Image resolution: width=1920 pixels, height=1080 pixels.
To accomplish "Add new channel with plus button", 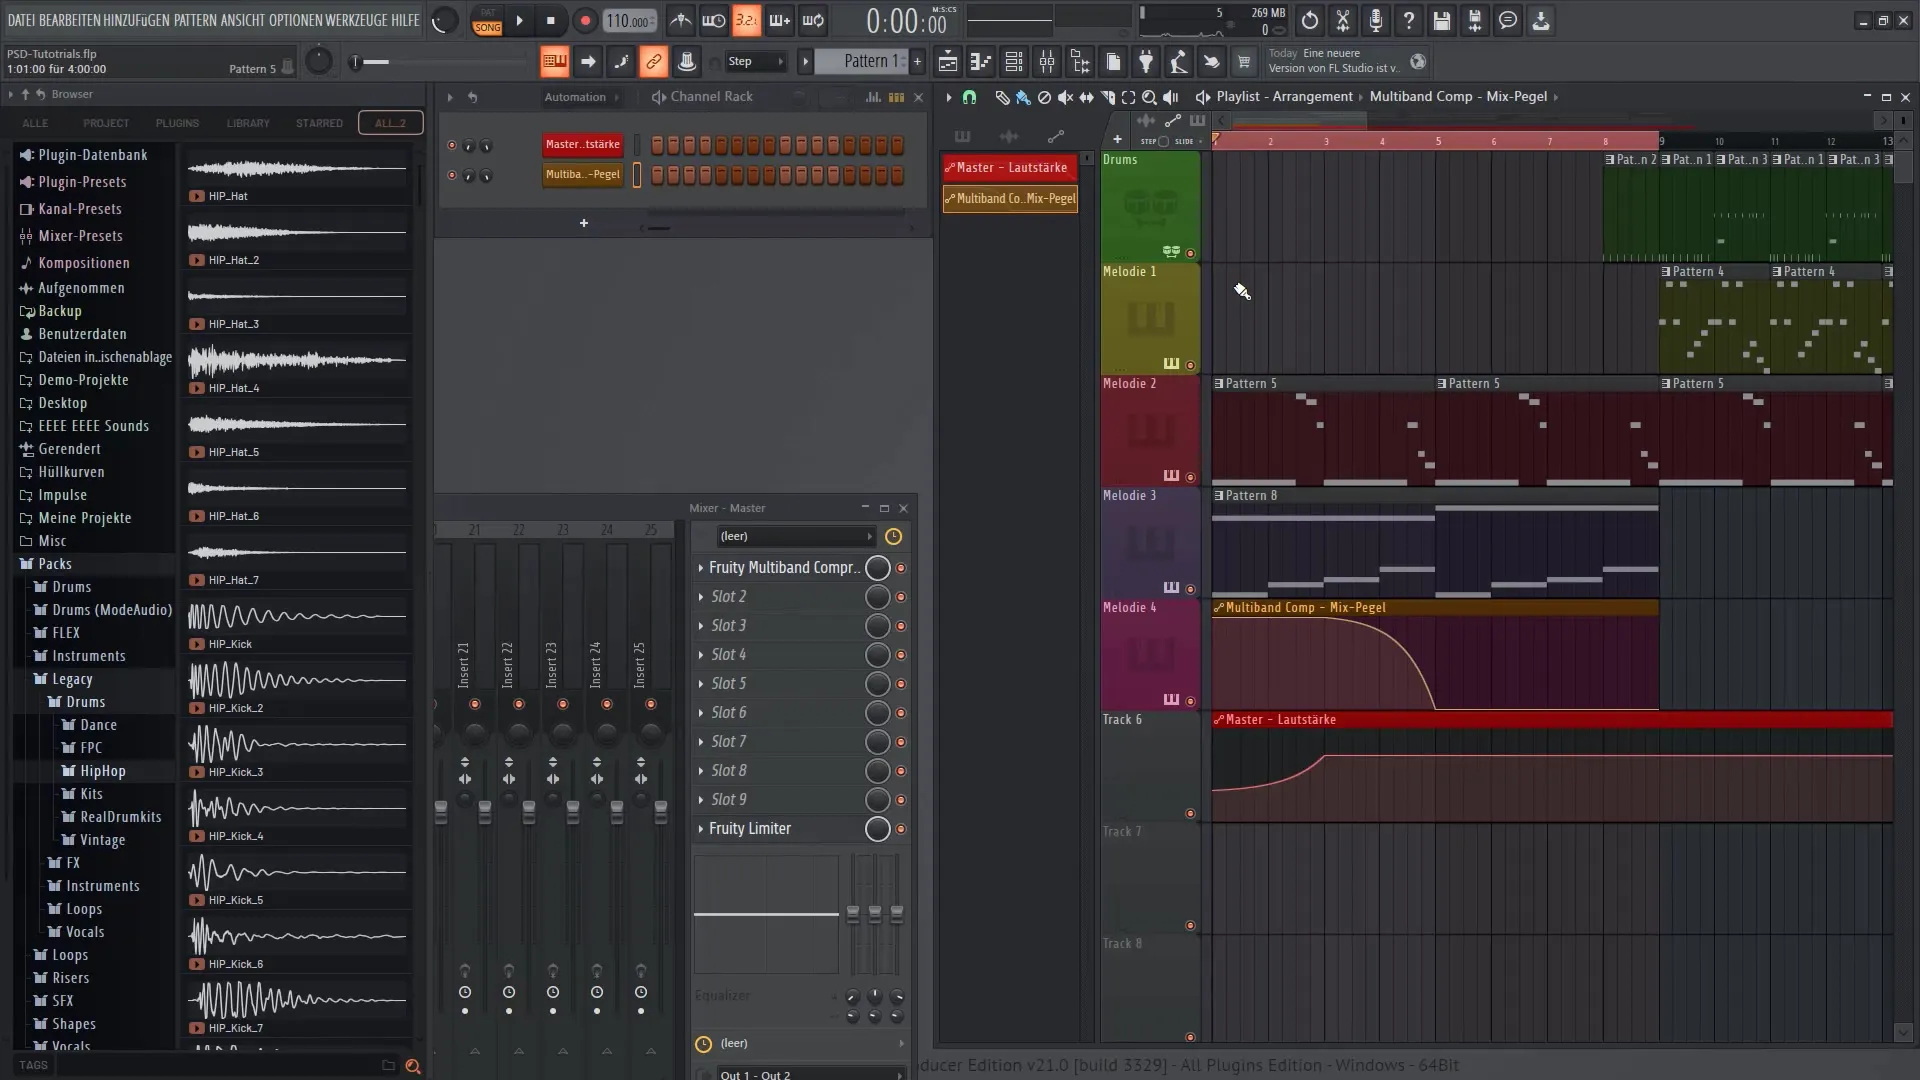I will pos(584,223).
